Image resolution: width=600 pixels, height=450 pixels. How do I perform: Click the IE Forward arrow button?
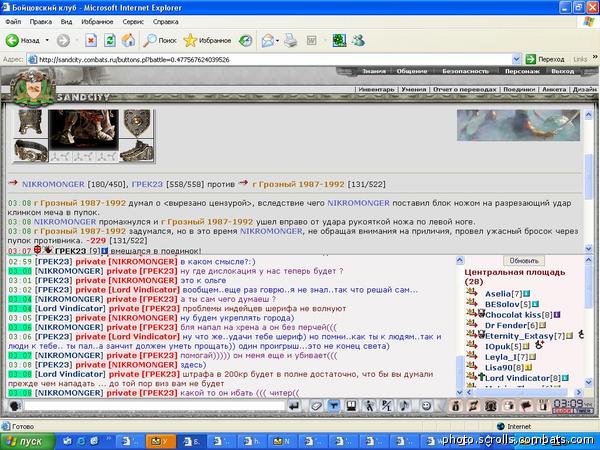tap(64, 40)
